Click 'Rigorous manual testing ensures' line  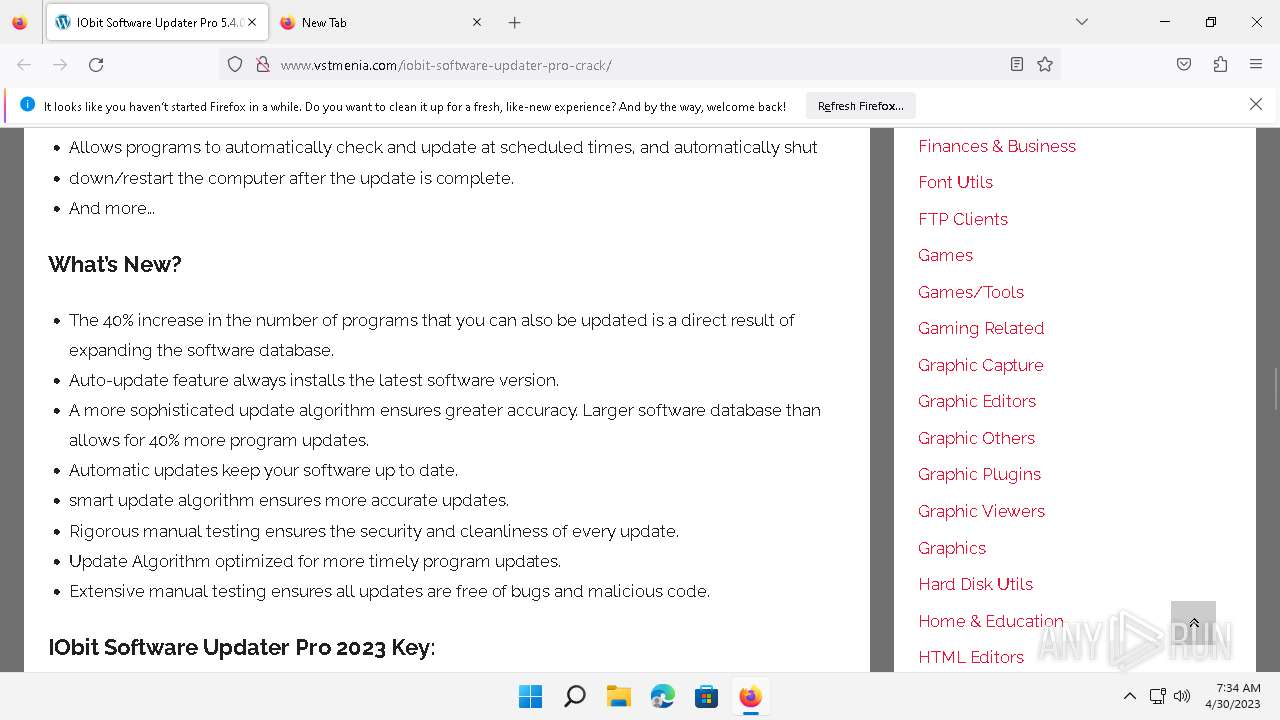(x=374, y=531)
